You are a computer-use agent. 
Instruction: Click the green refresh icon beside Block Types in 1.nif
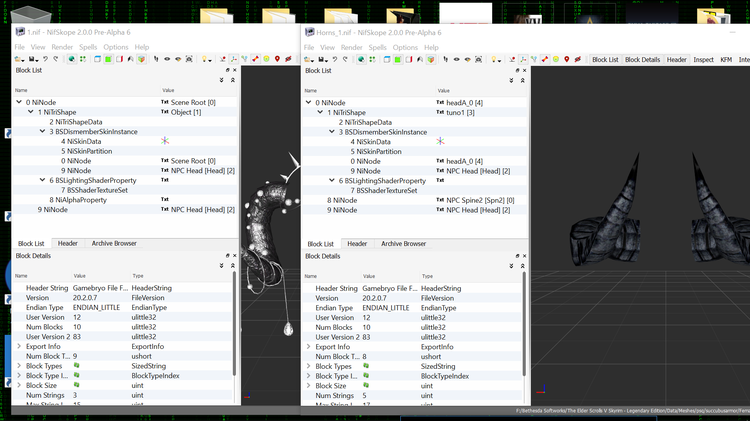[x=77, y=366]
